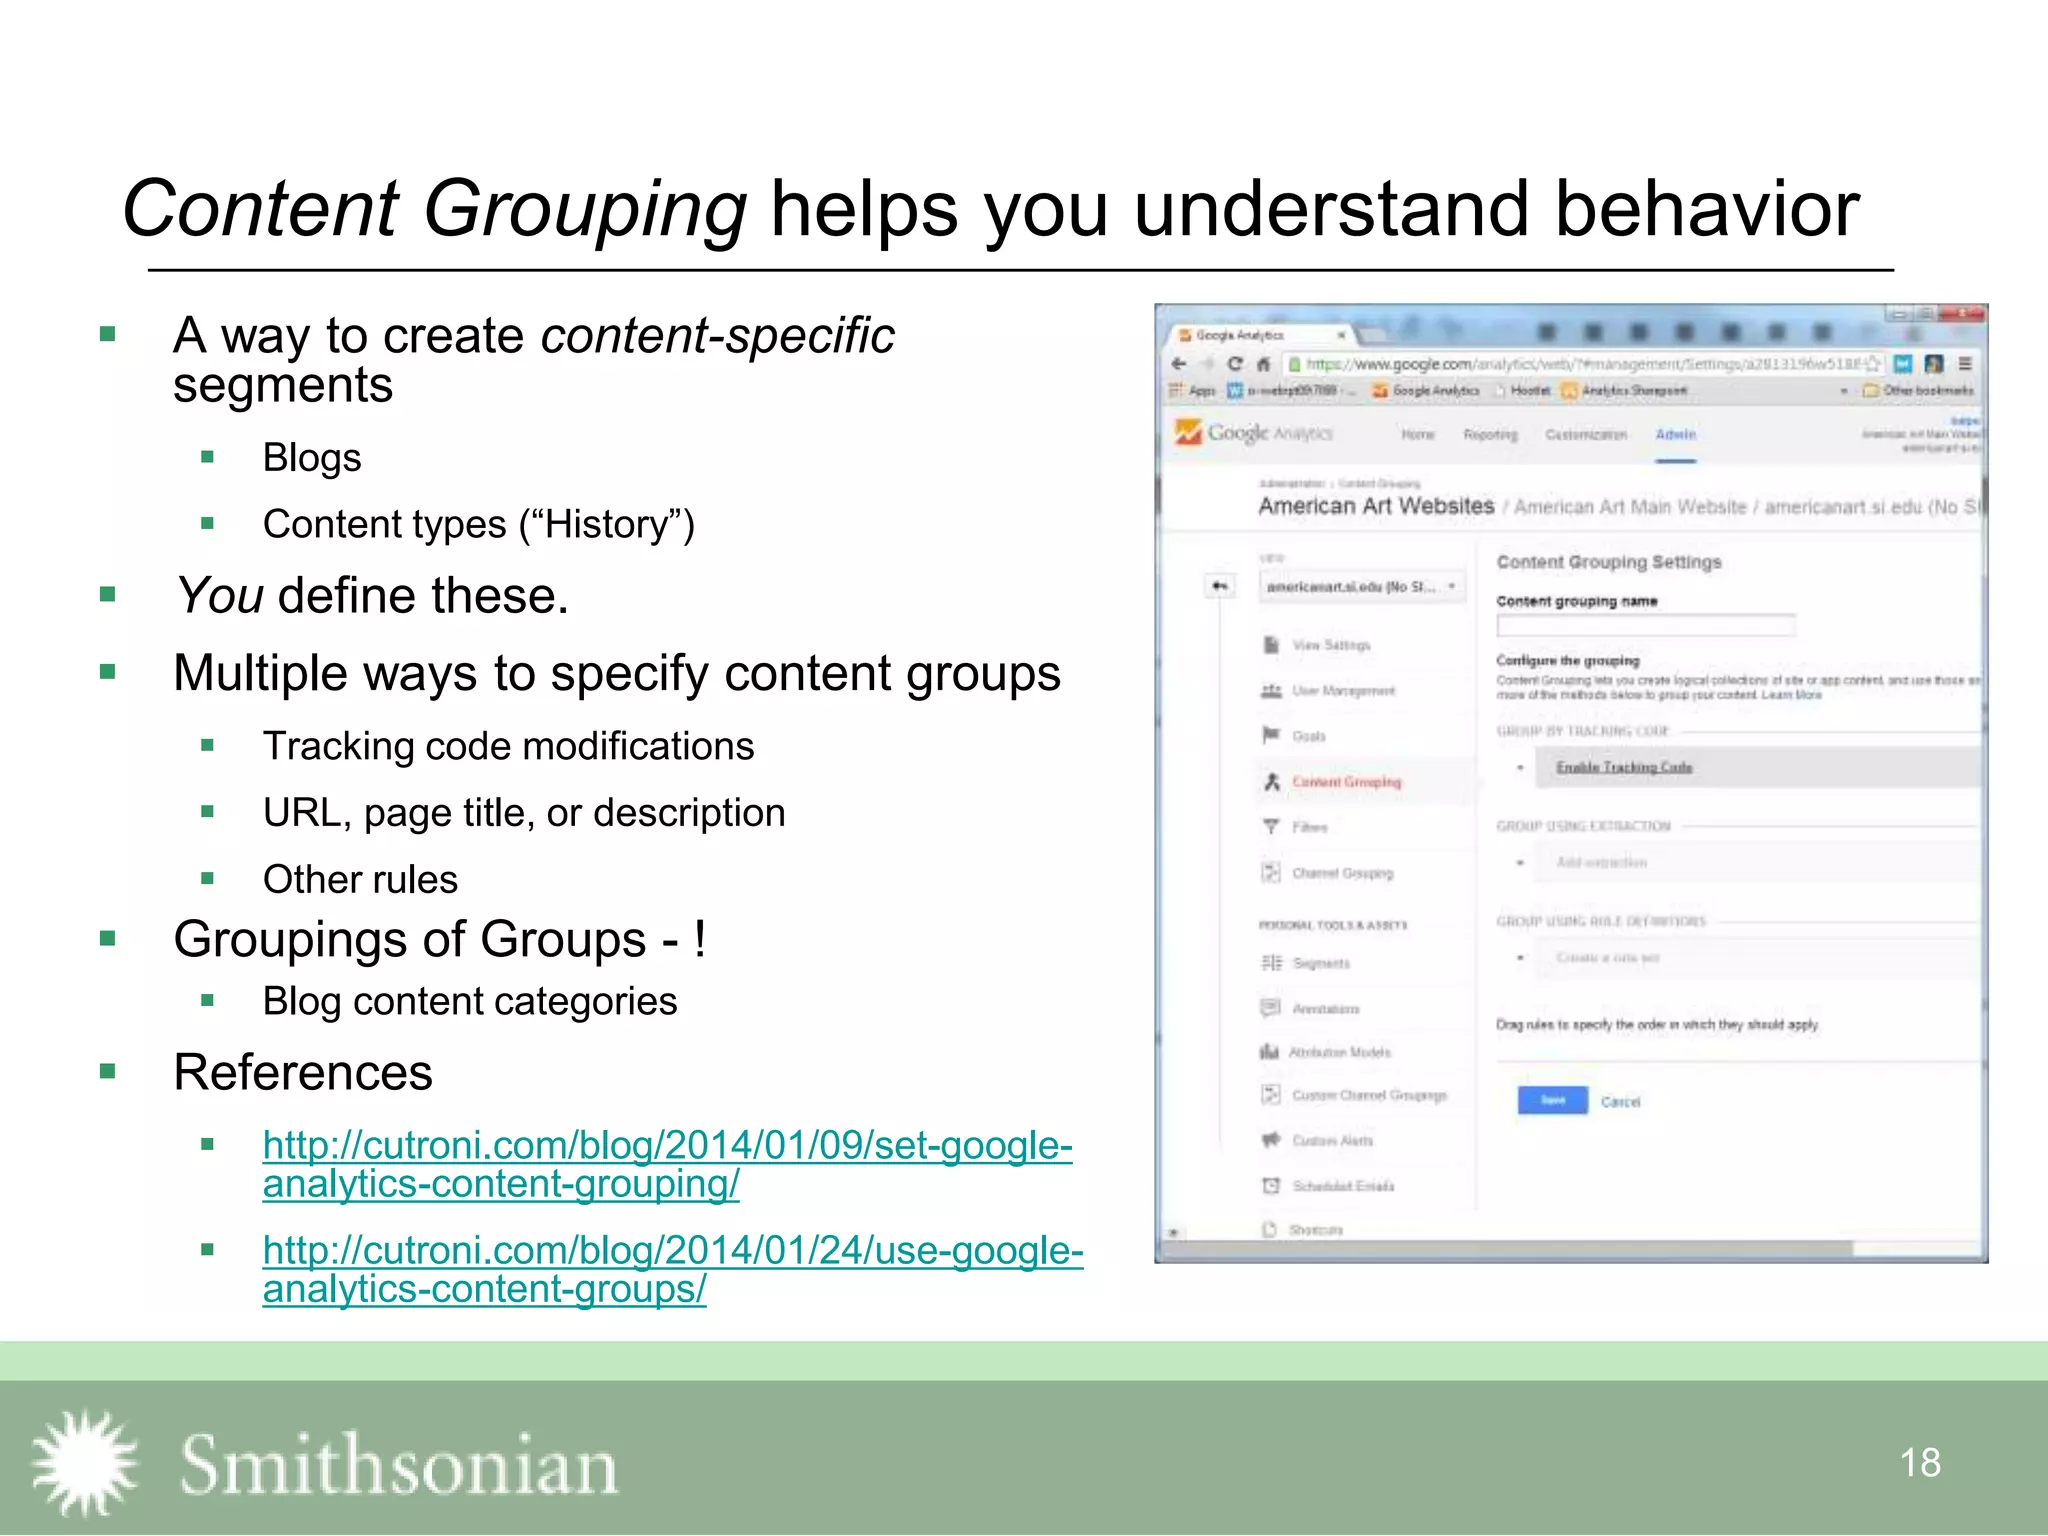
Task: Click the browser back arrow
Action: coord(1179,364)
